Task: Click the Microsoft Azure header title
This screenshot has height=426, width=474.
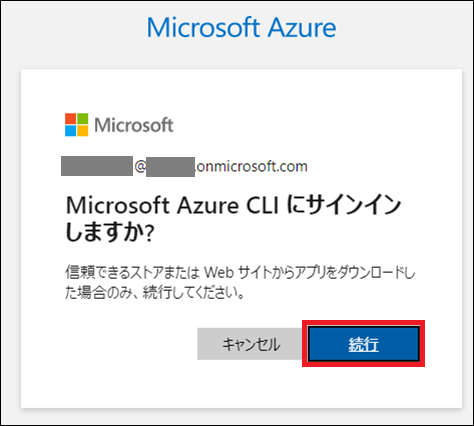Action: click(x=241, y=28)
